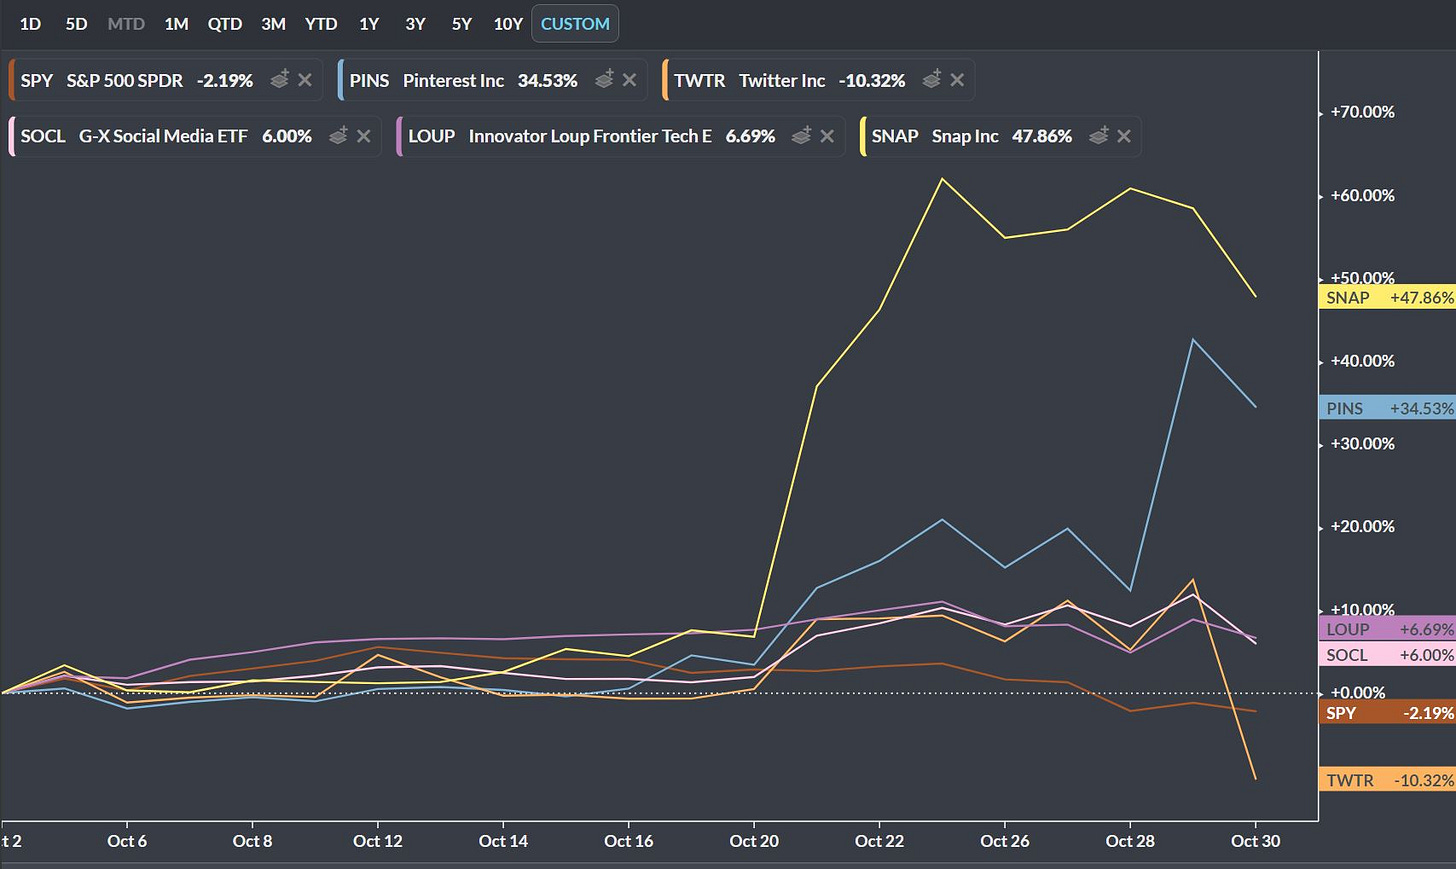
Task: Open the CUSTOM date range
Action: coord(575,24)
